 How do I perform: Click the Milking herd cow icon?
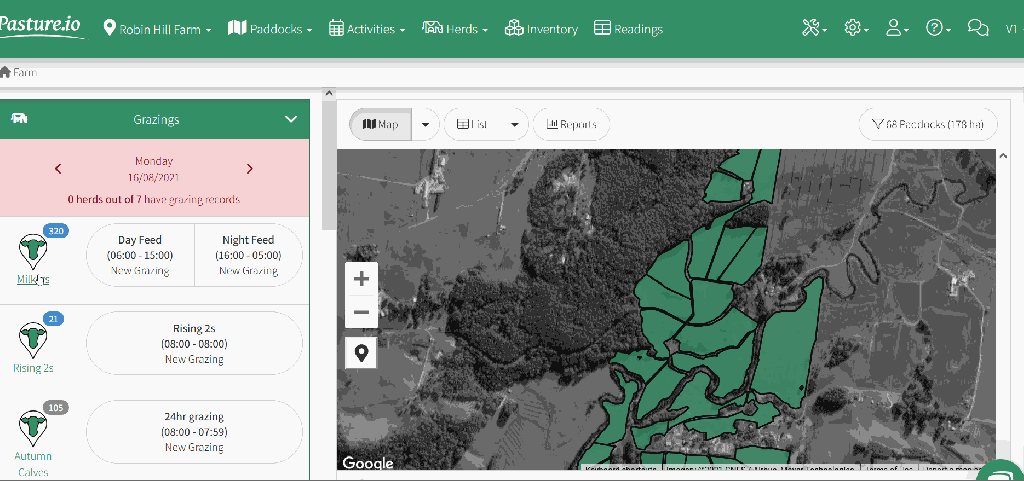point(33,250)
